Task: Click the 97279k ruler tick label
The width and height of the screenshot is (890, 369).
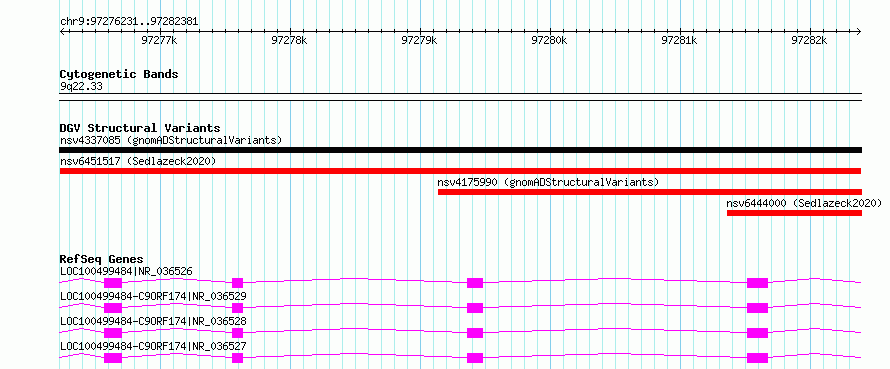Action: point(419,40)
